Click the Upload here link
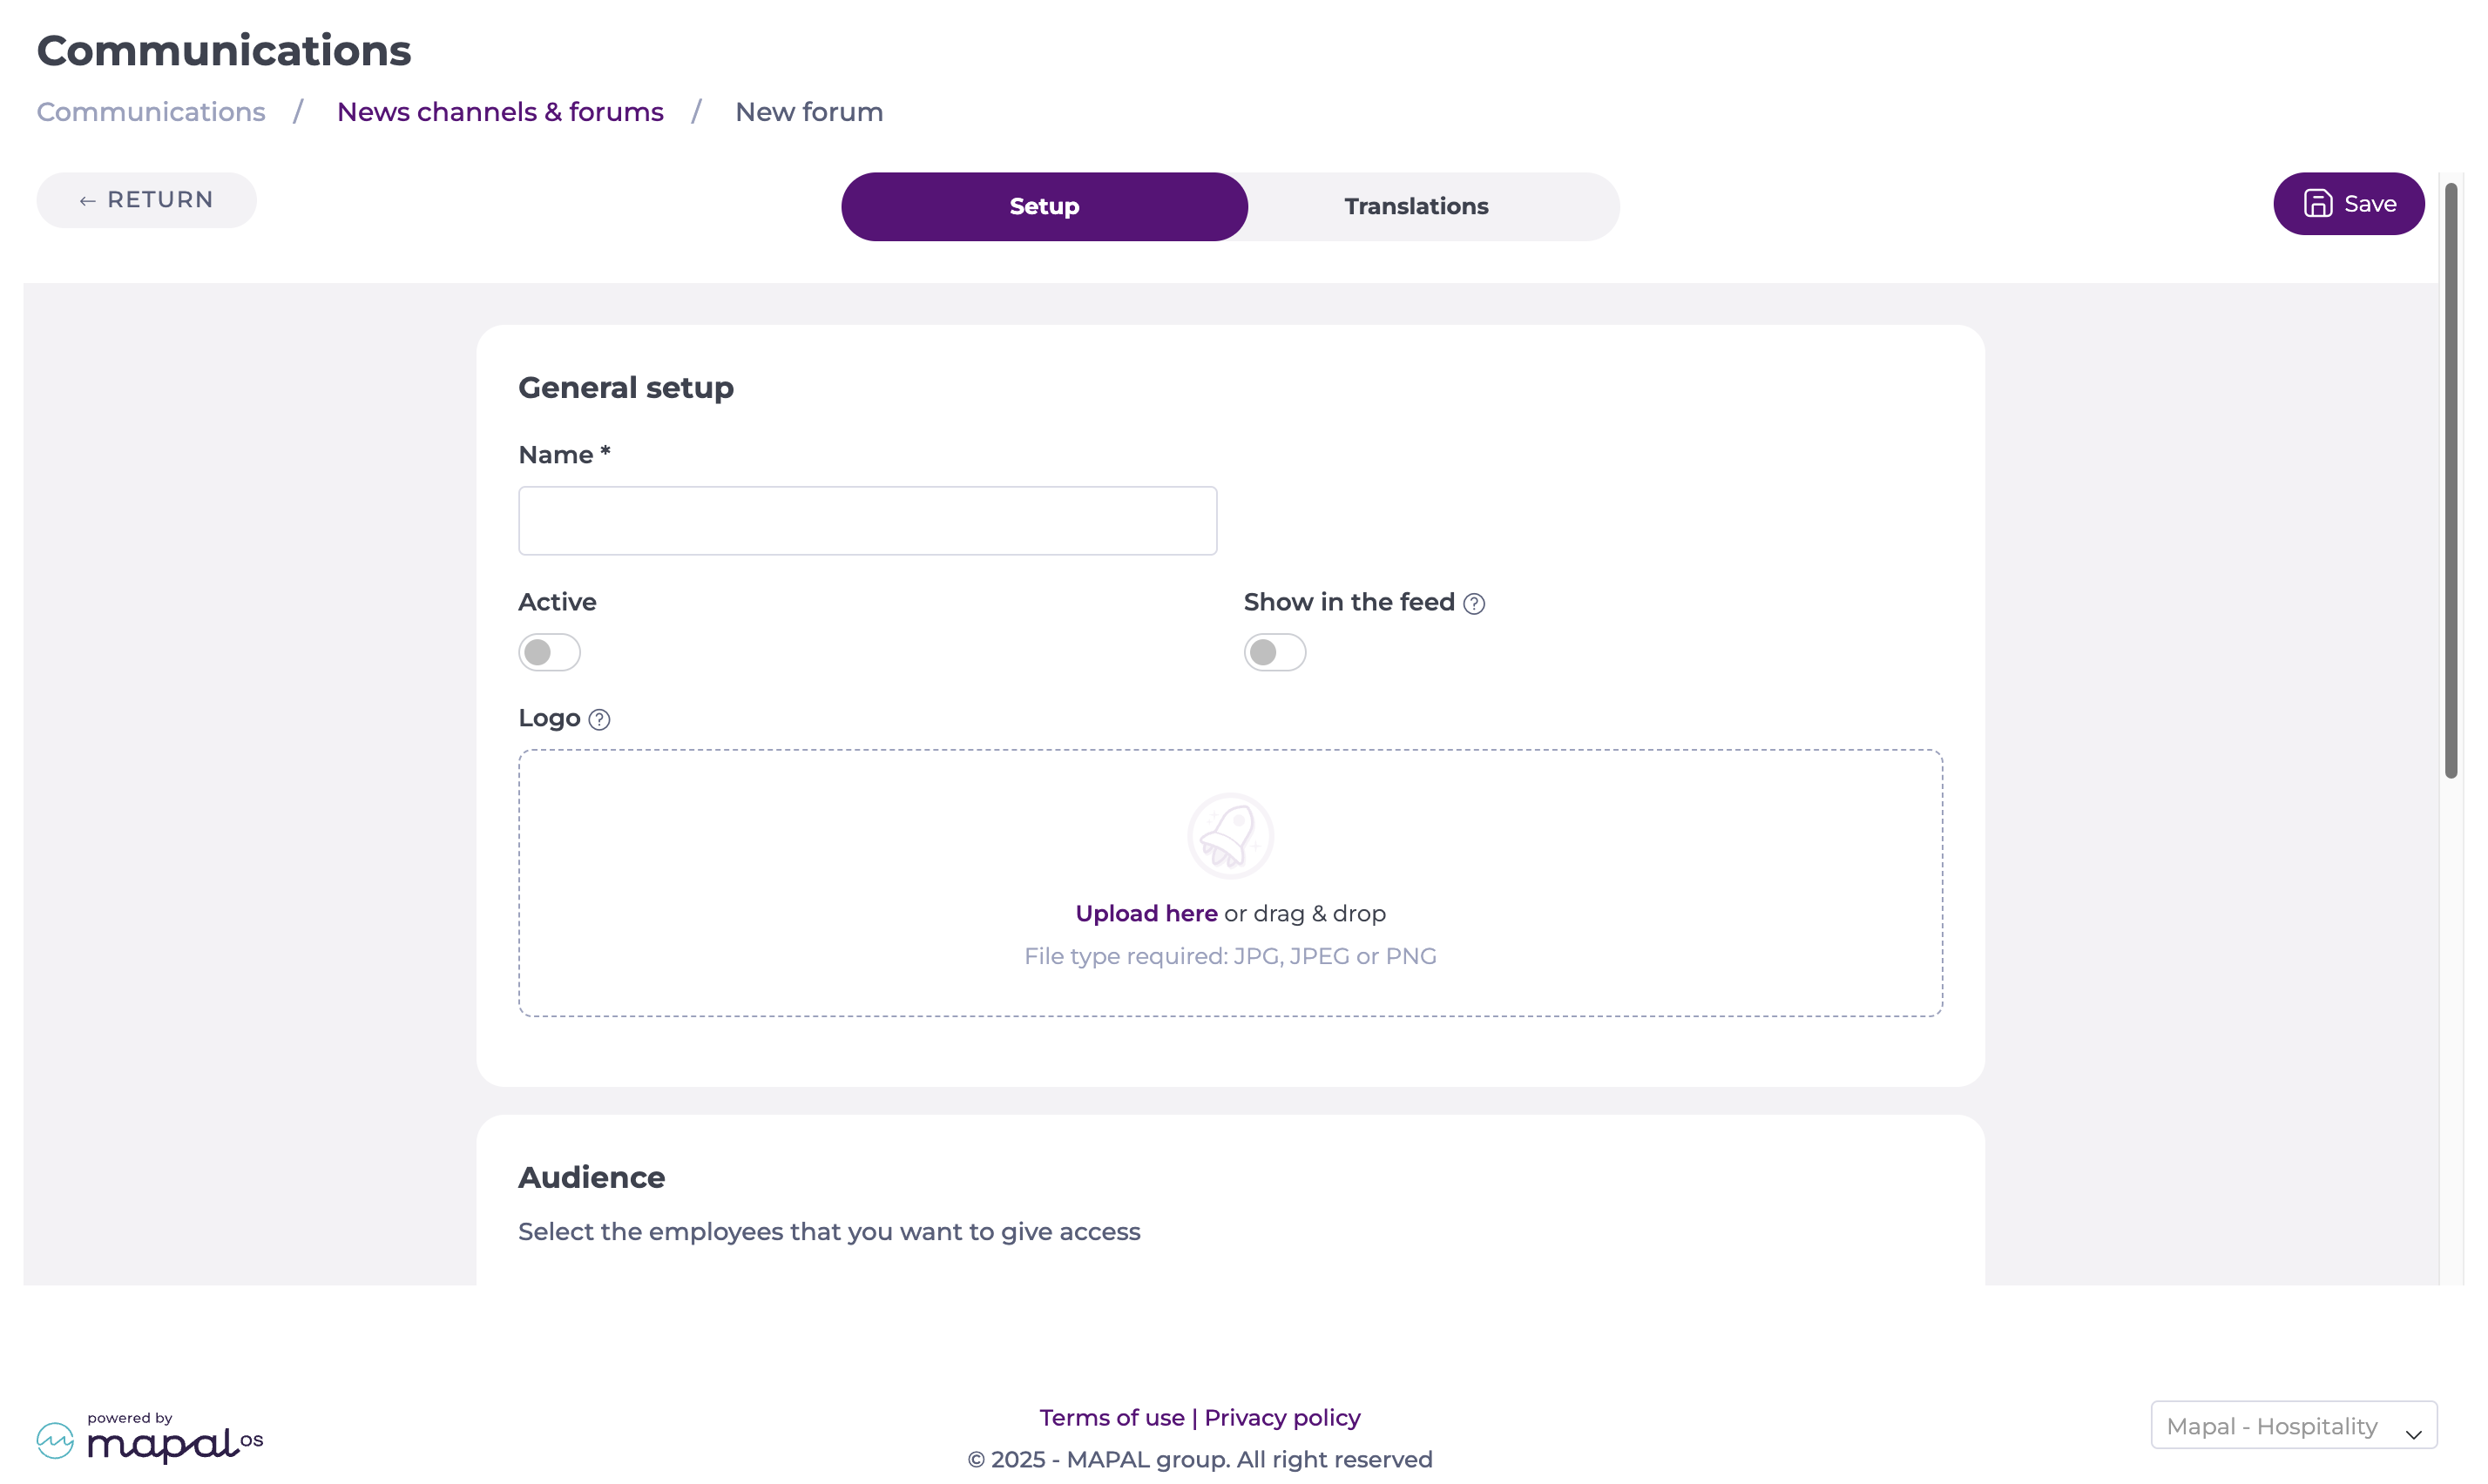Screen dimensions: 2488x1484 click(1146, 913)
